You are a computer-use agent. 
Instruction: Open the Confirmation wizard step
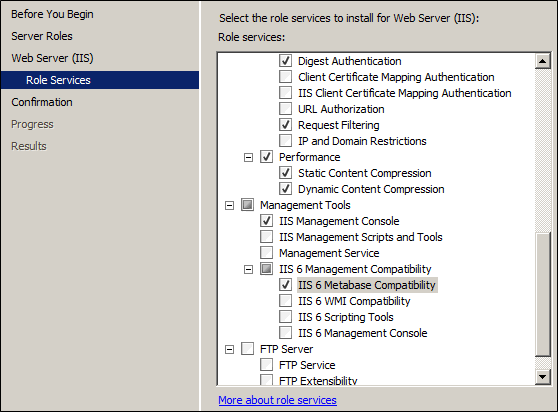(x=42, y=102)
